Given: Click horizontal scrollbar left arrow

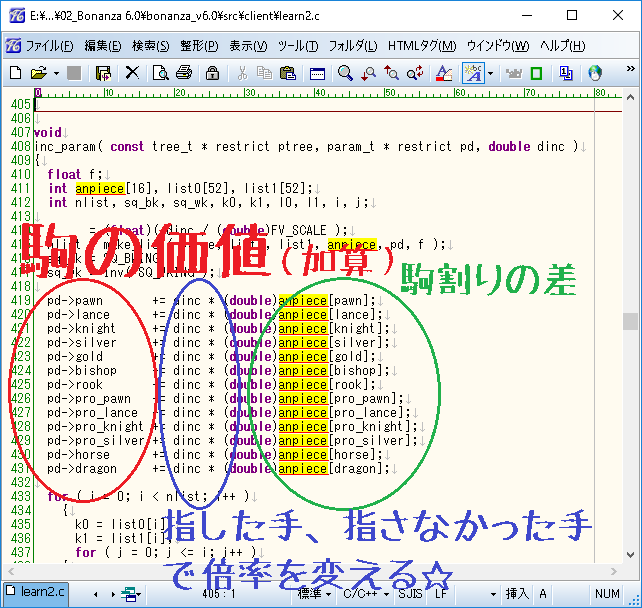Looking at the screenshot, I should [11, 571].
